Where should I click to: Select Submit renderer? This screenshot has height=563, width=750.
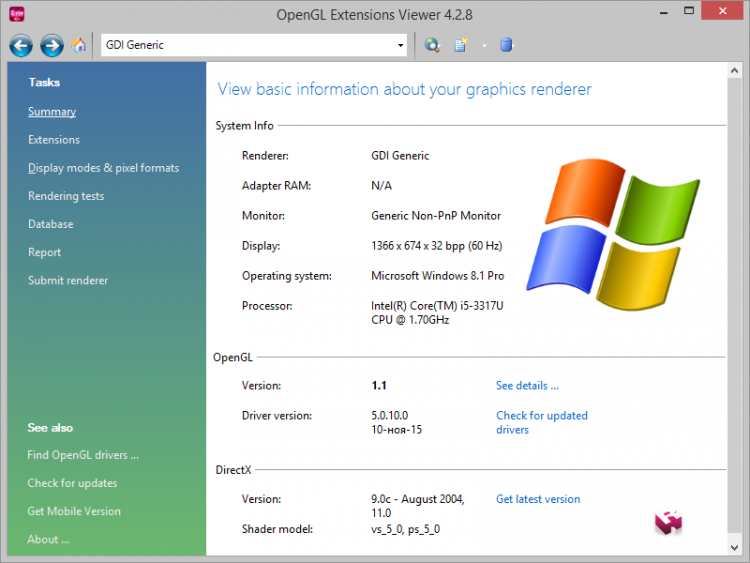tap(68, 280)
